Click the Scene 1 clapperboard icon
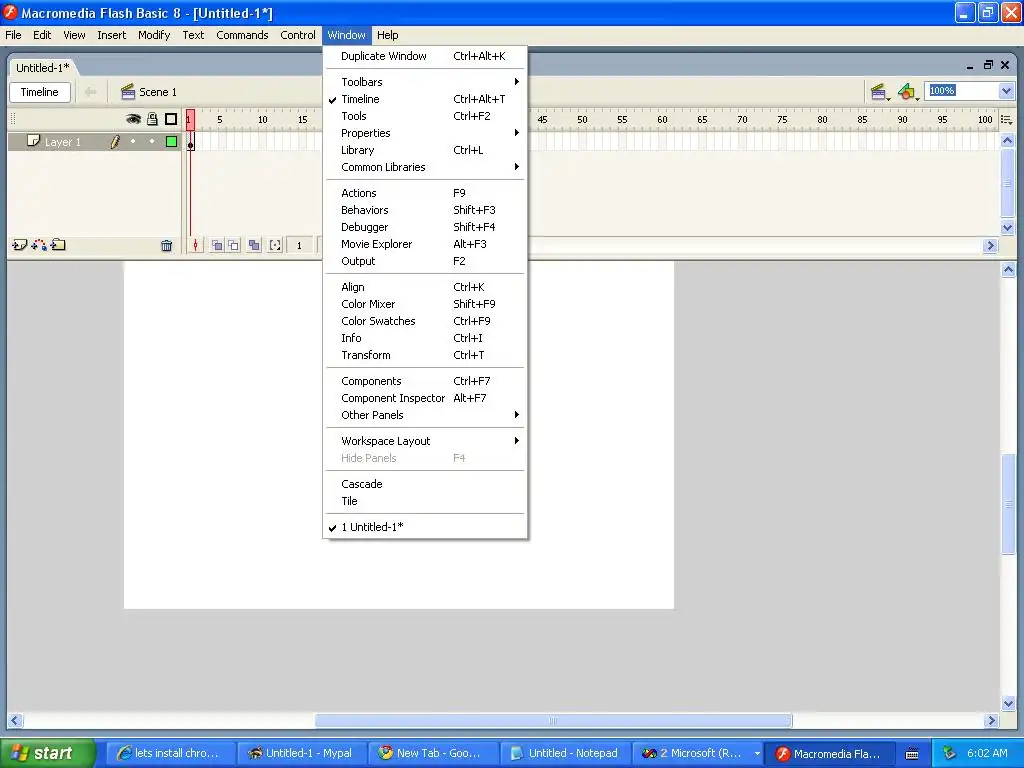 tap(128, 92)
